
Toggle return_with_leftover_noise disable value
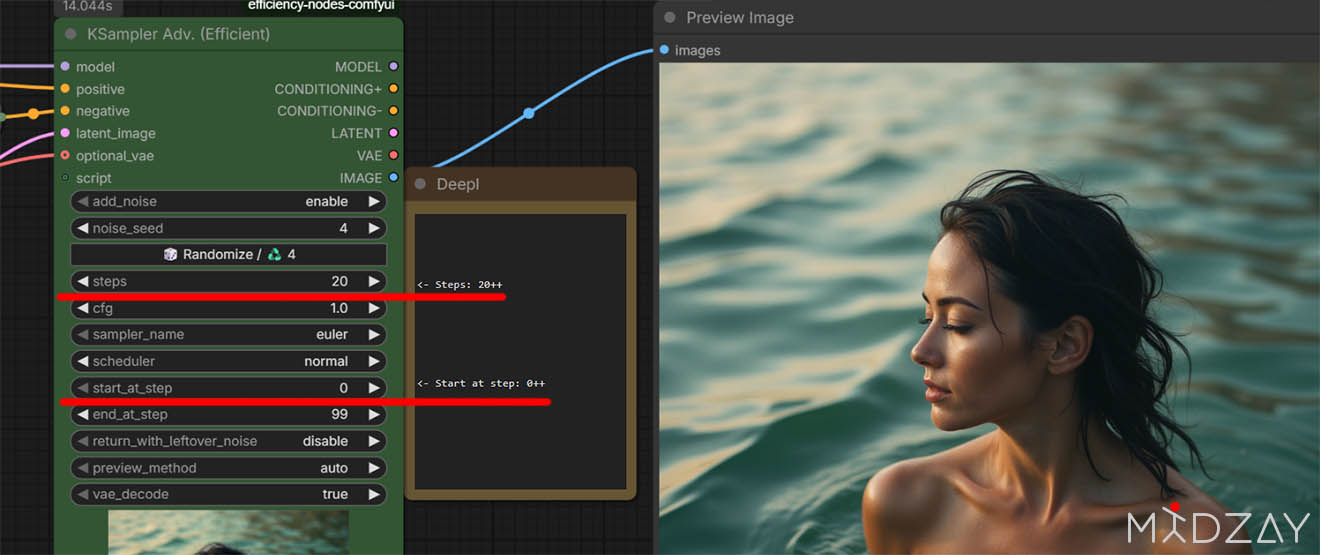click(228, 441)
